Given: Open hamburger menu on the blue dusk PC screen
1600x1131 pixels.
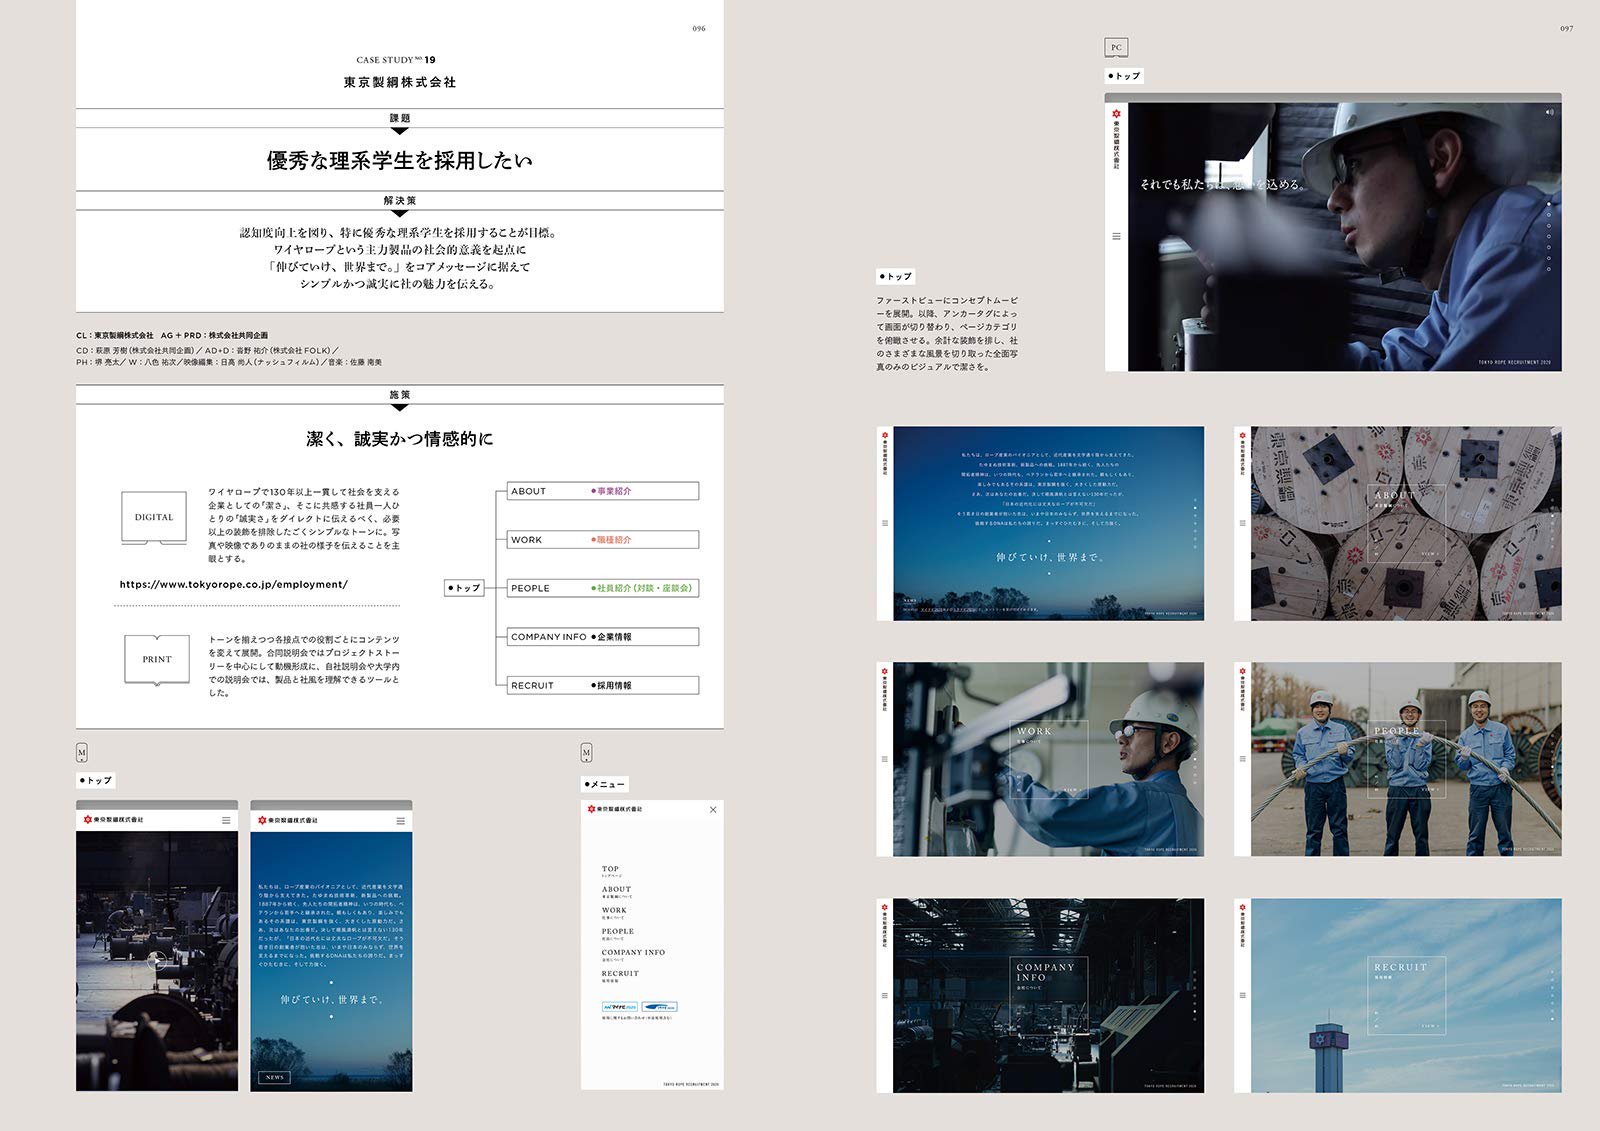Looking at the screenshot, I should 884,523.
